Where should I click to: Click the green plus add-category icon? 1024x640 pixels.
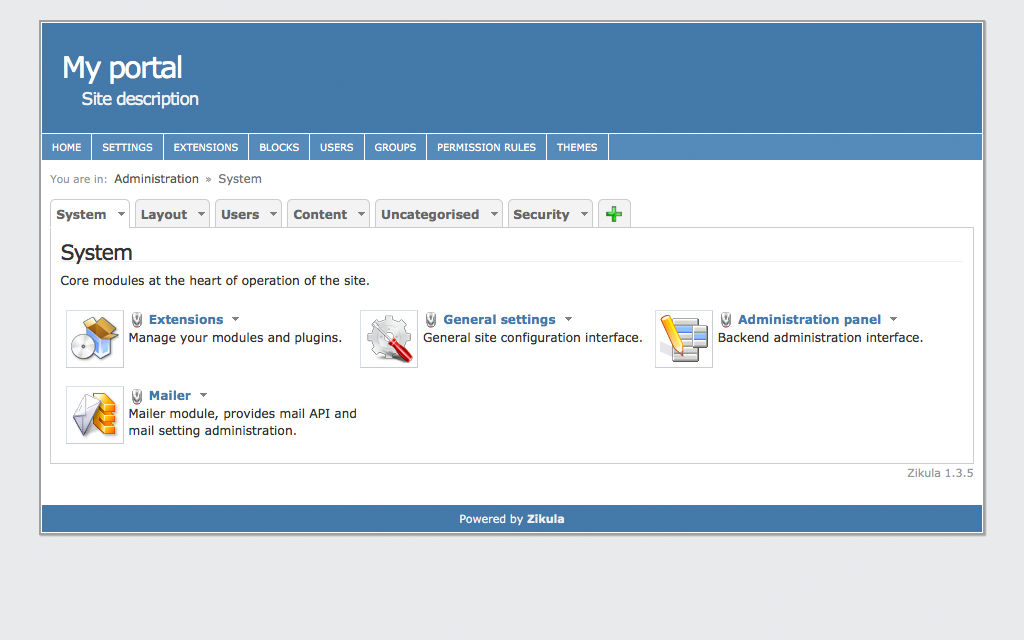[x=614, y=214]
